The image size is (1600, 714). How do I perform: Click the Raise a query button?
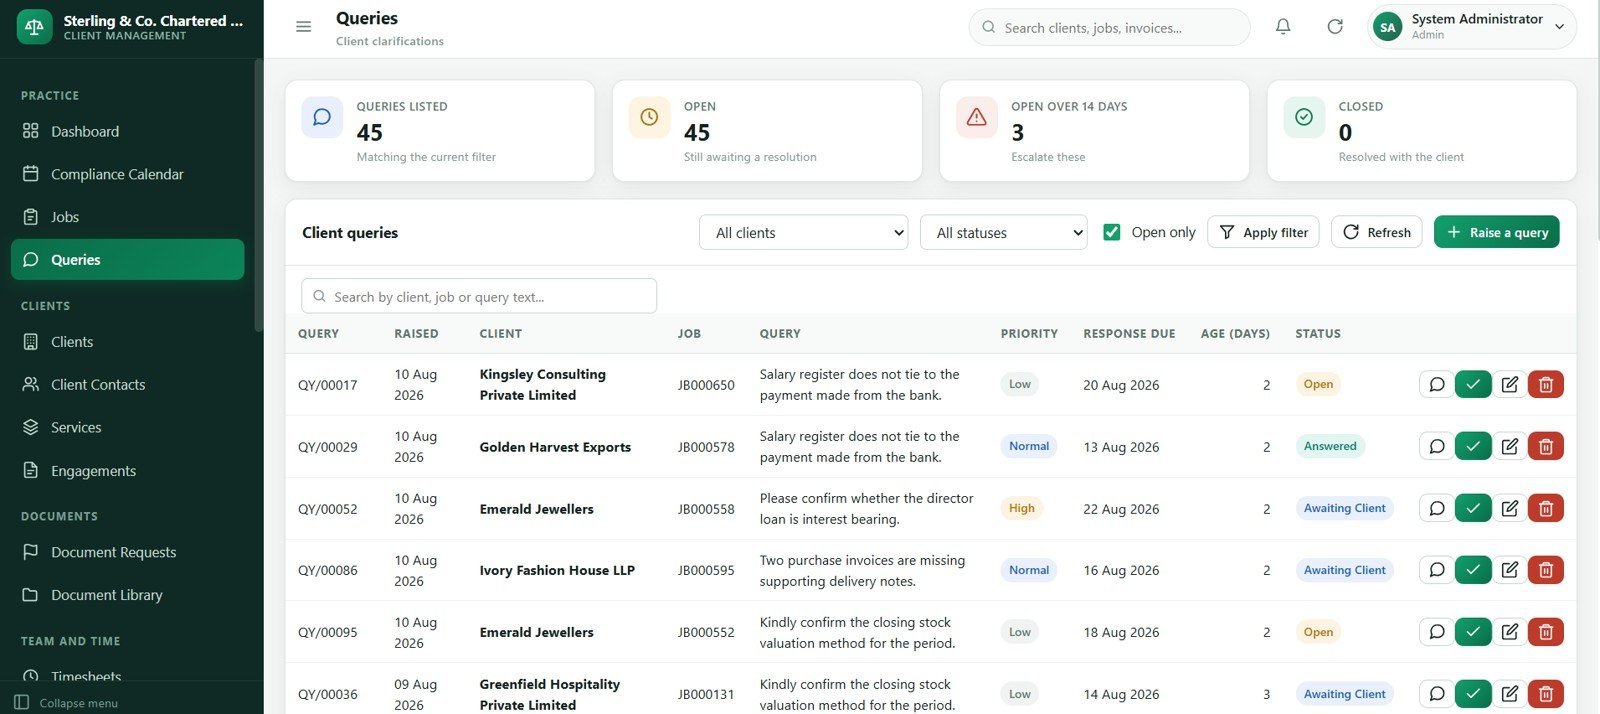[x=1497, y=232]
